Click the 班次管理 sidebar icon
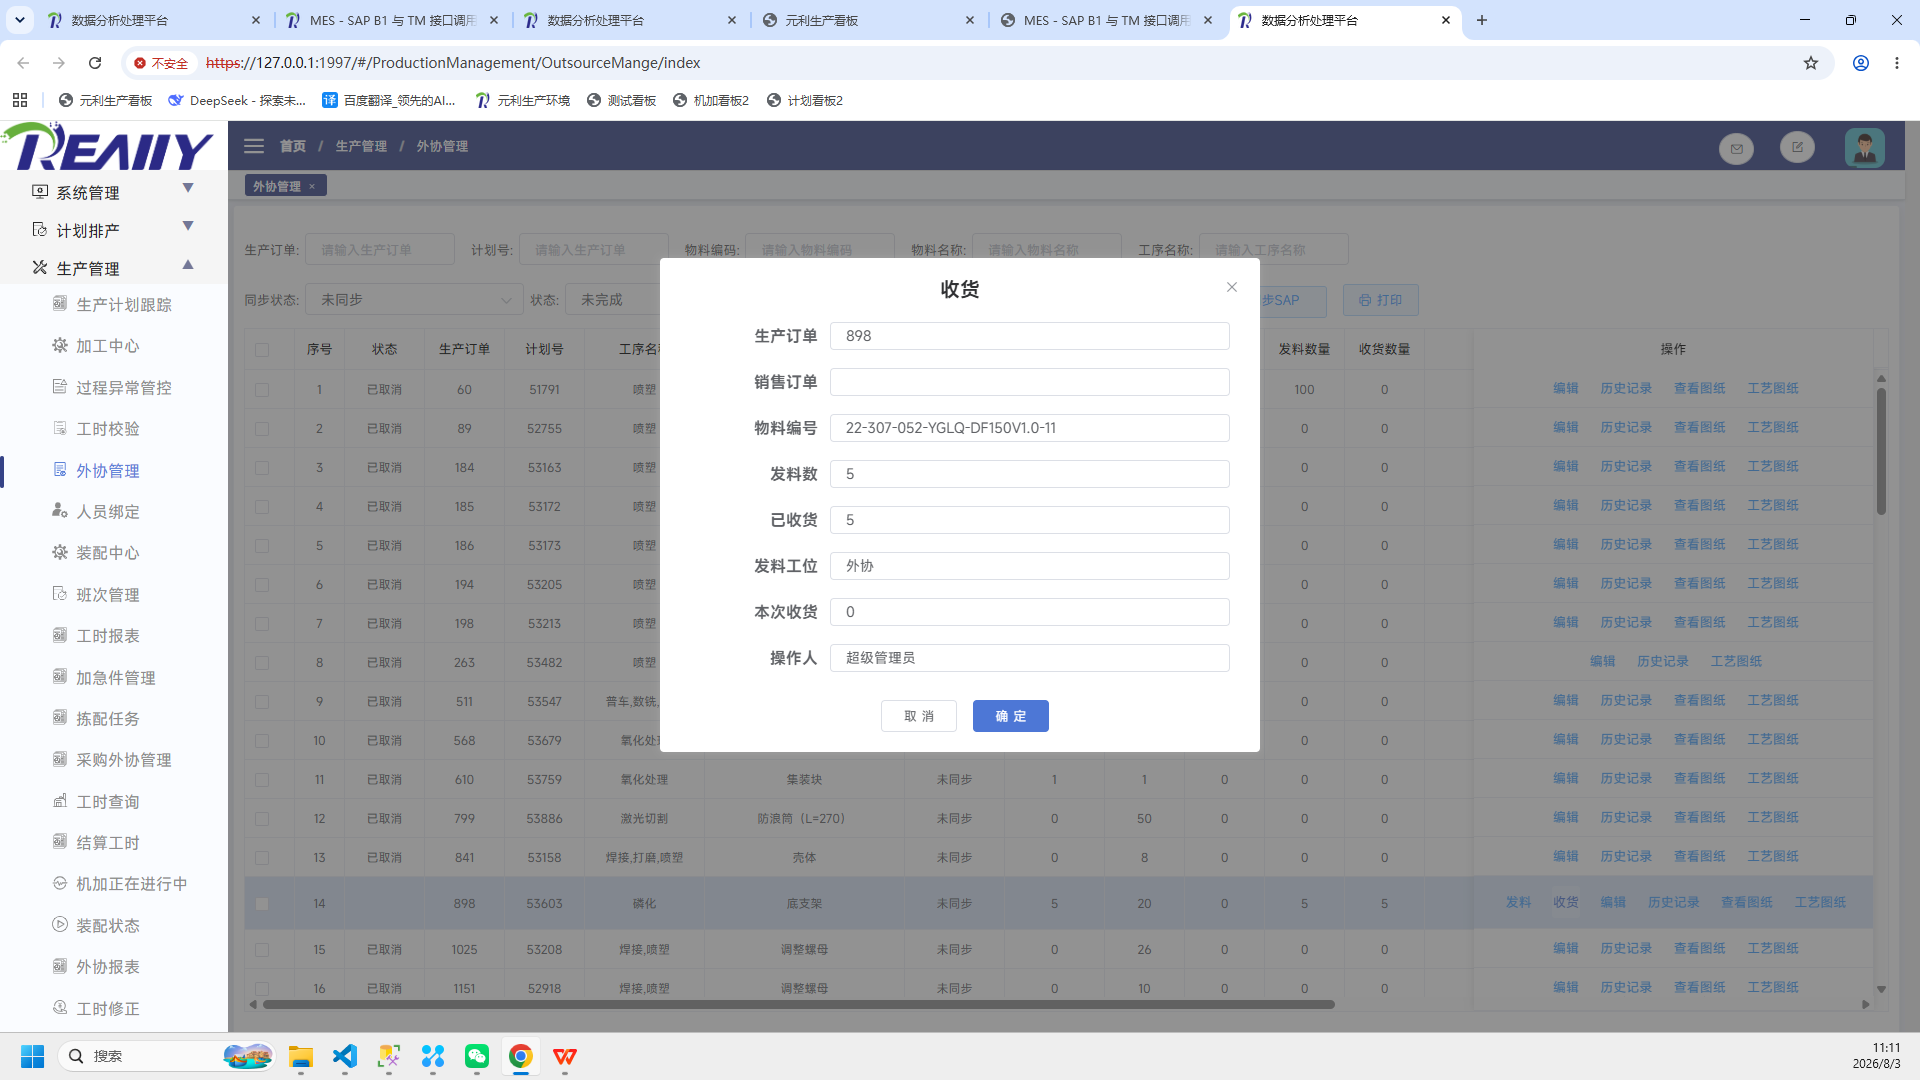 [60, 594]
